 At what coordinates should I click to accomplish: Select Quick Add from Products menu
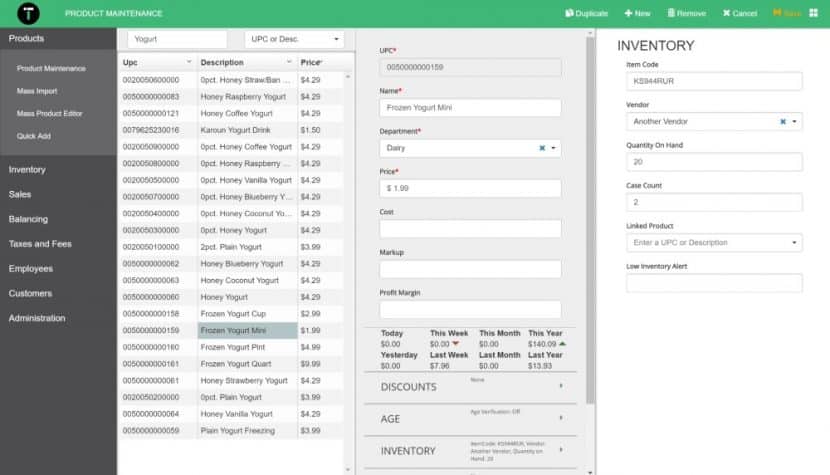(34, 135)
